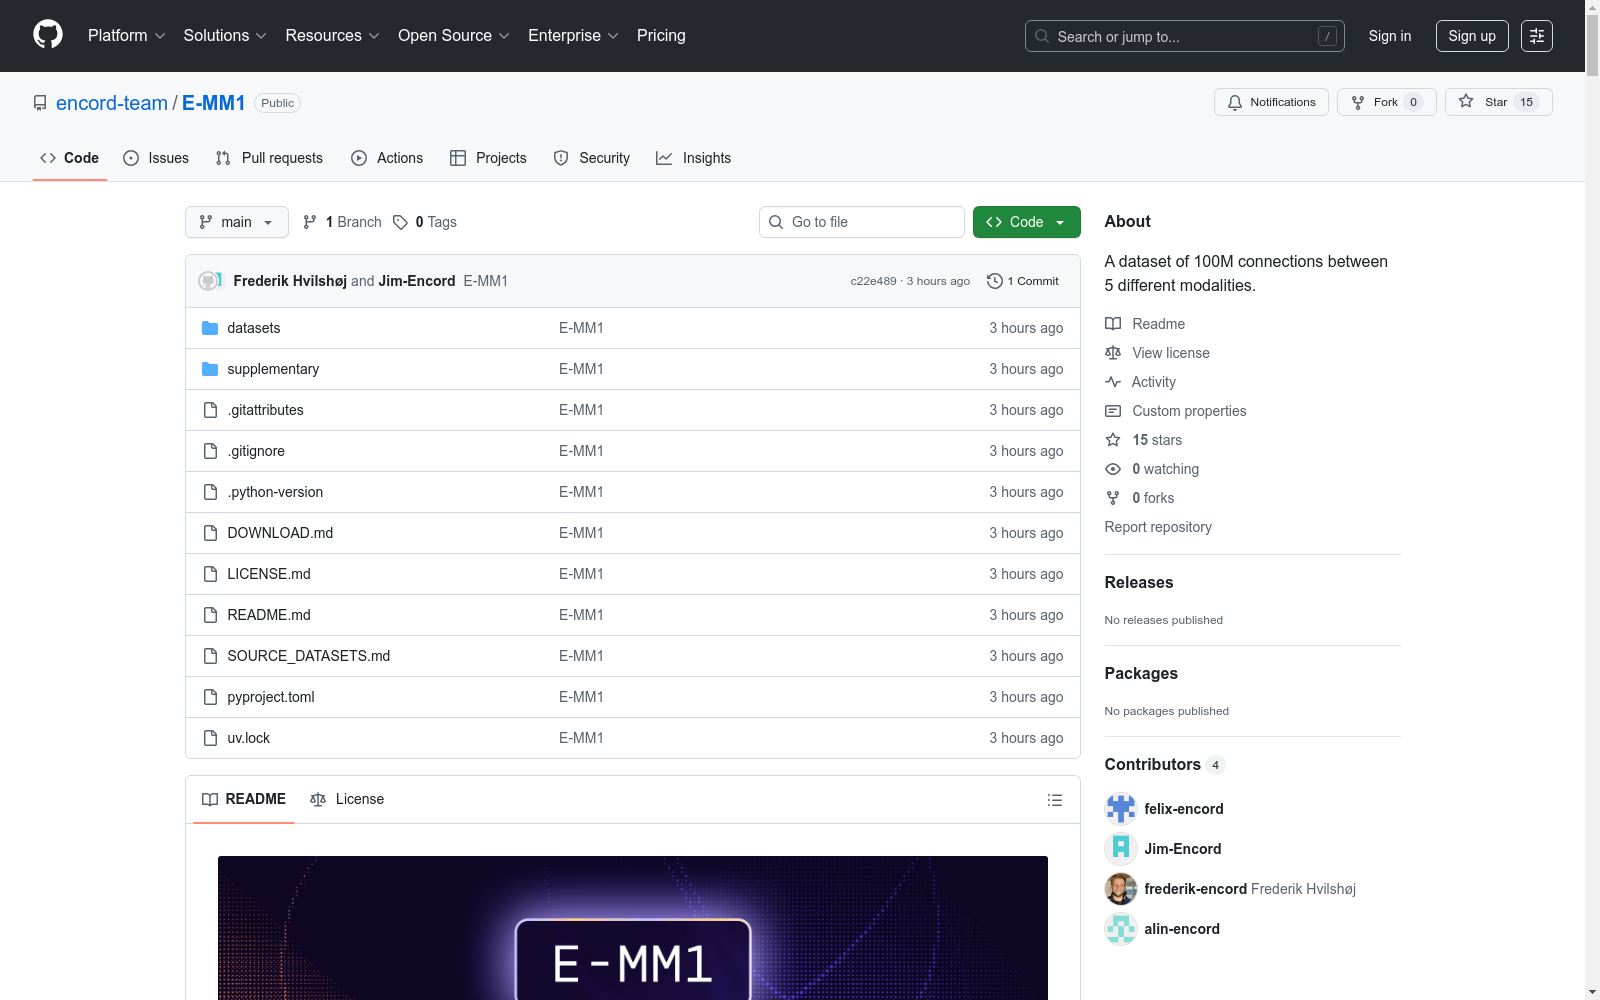Click the file icon beside LICENSE.md
The height and width of the screenshot is (1000, 1600).
click(210, 574)
